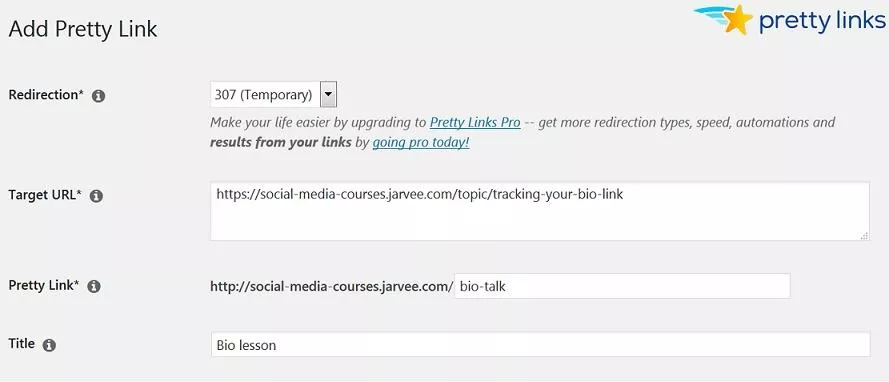Click the Pretty Links star logo

[736, 20]
